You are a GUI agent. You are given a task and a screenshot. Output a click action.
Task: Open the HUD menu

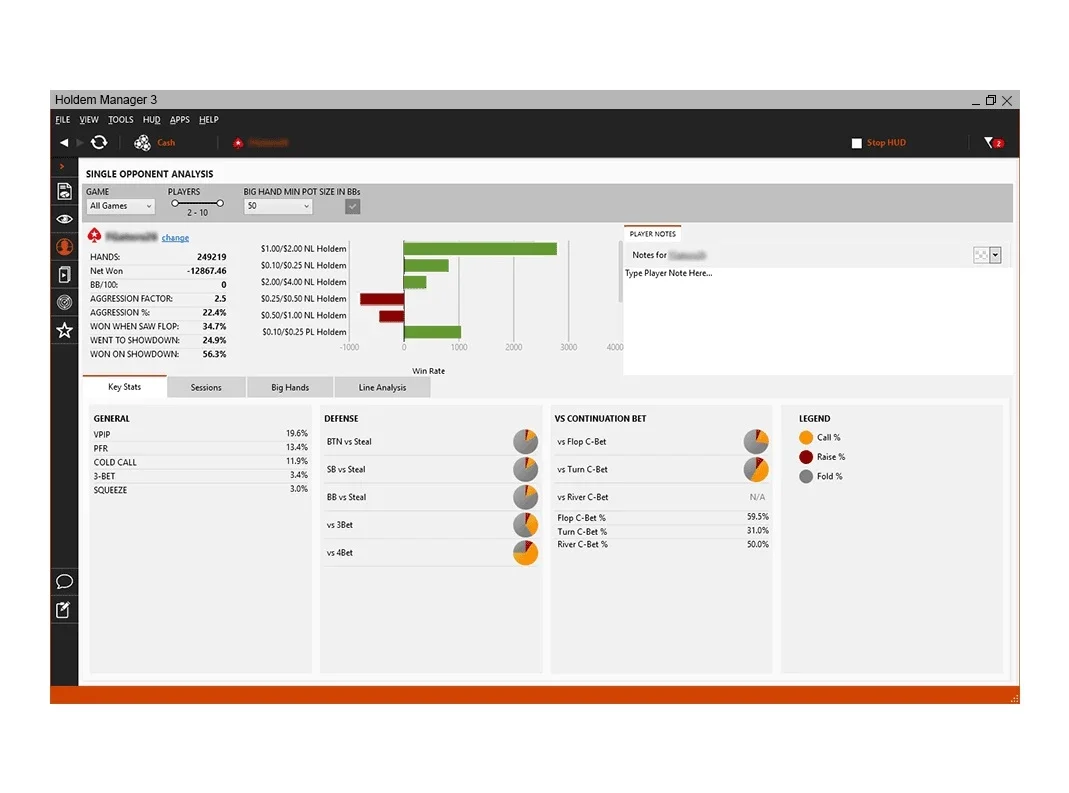tap(151, 119)
